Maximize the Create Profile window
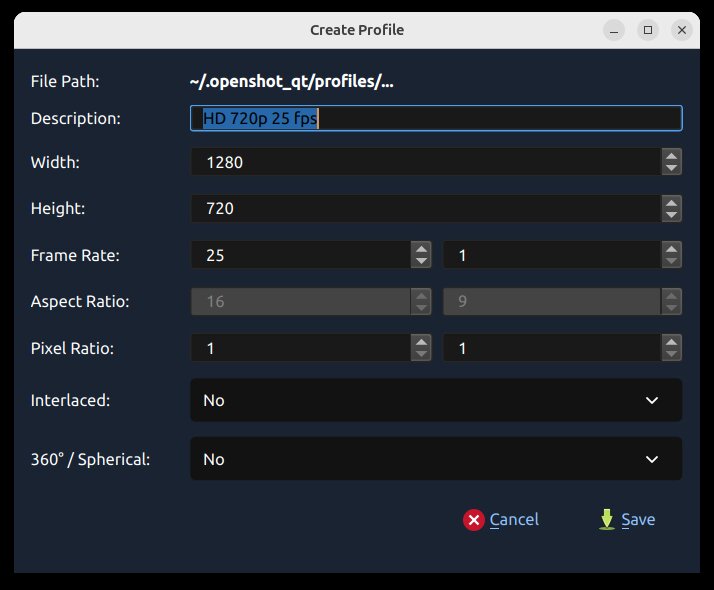This screenshot has height=590, width=714. (x=648, y=30)
